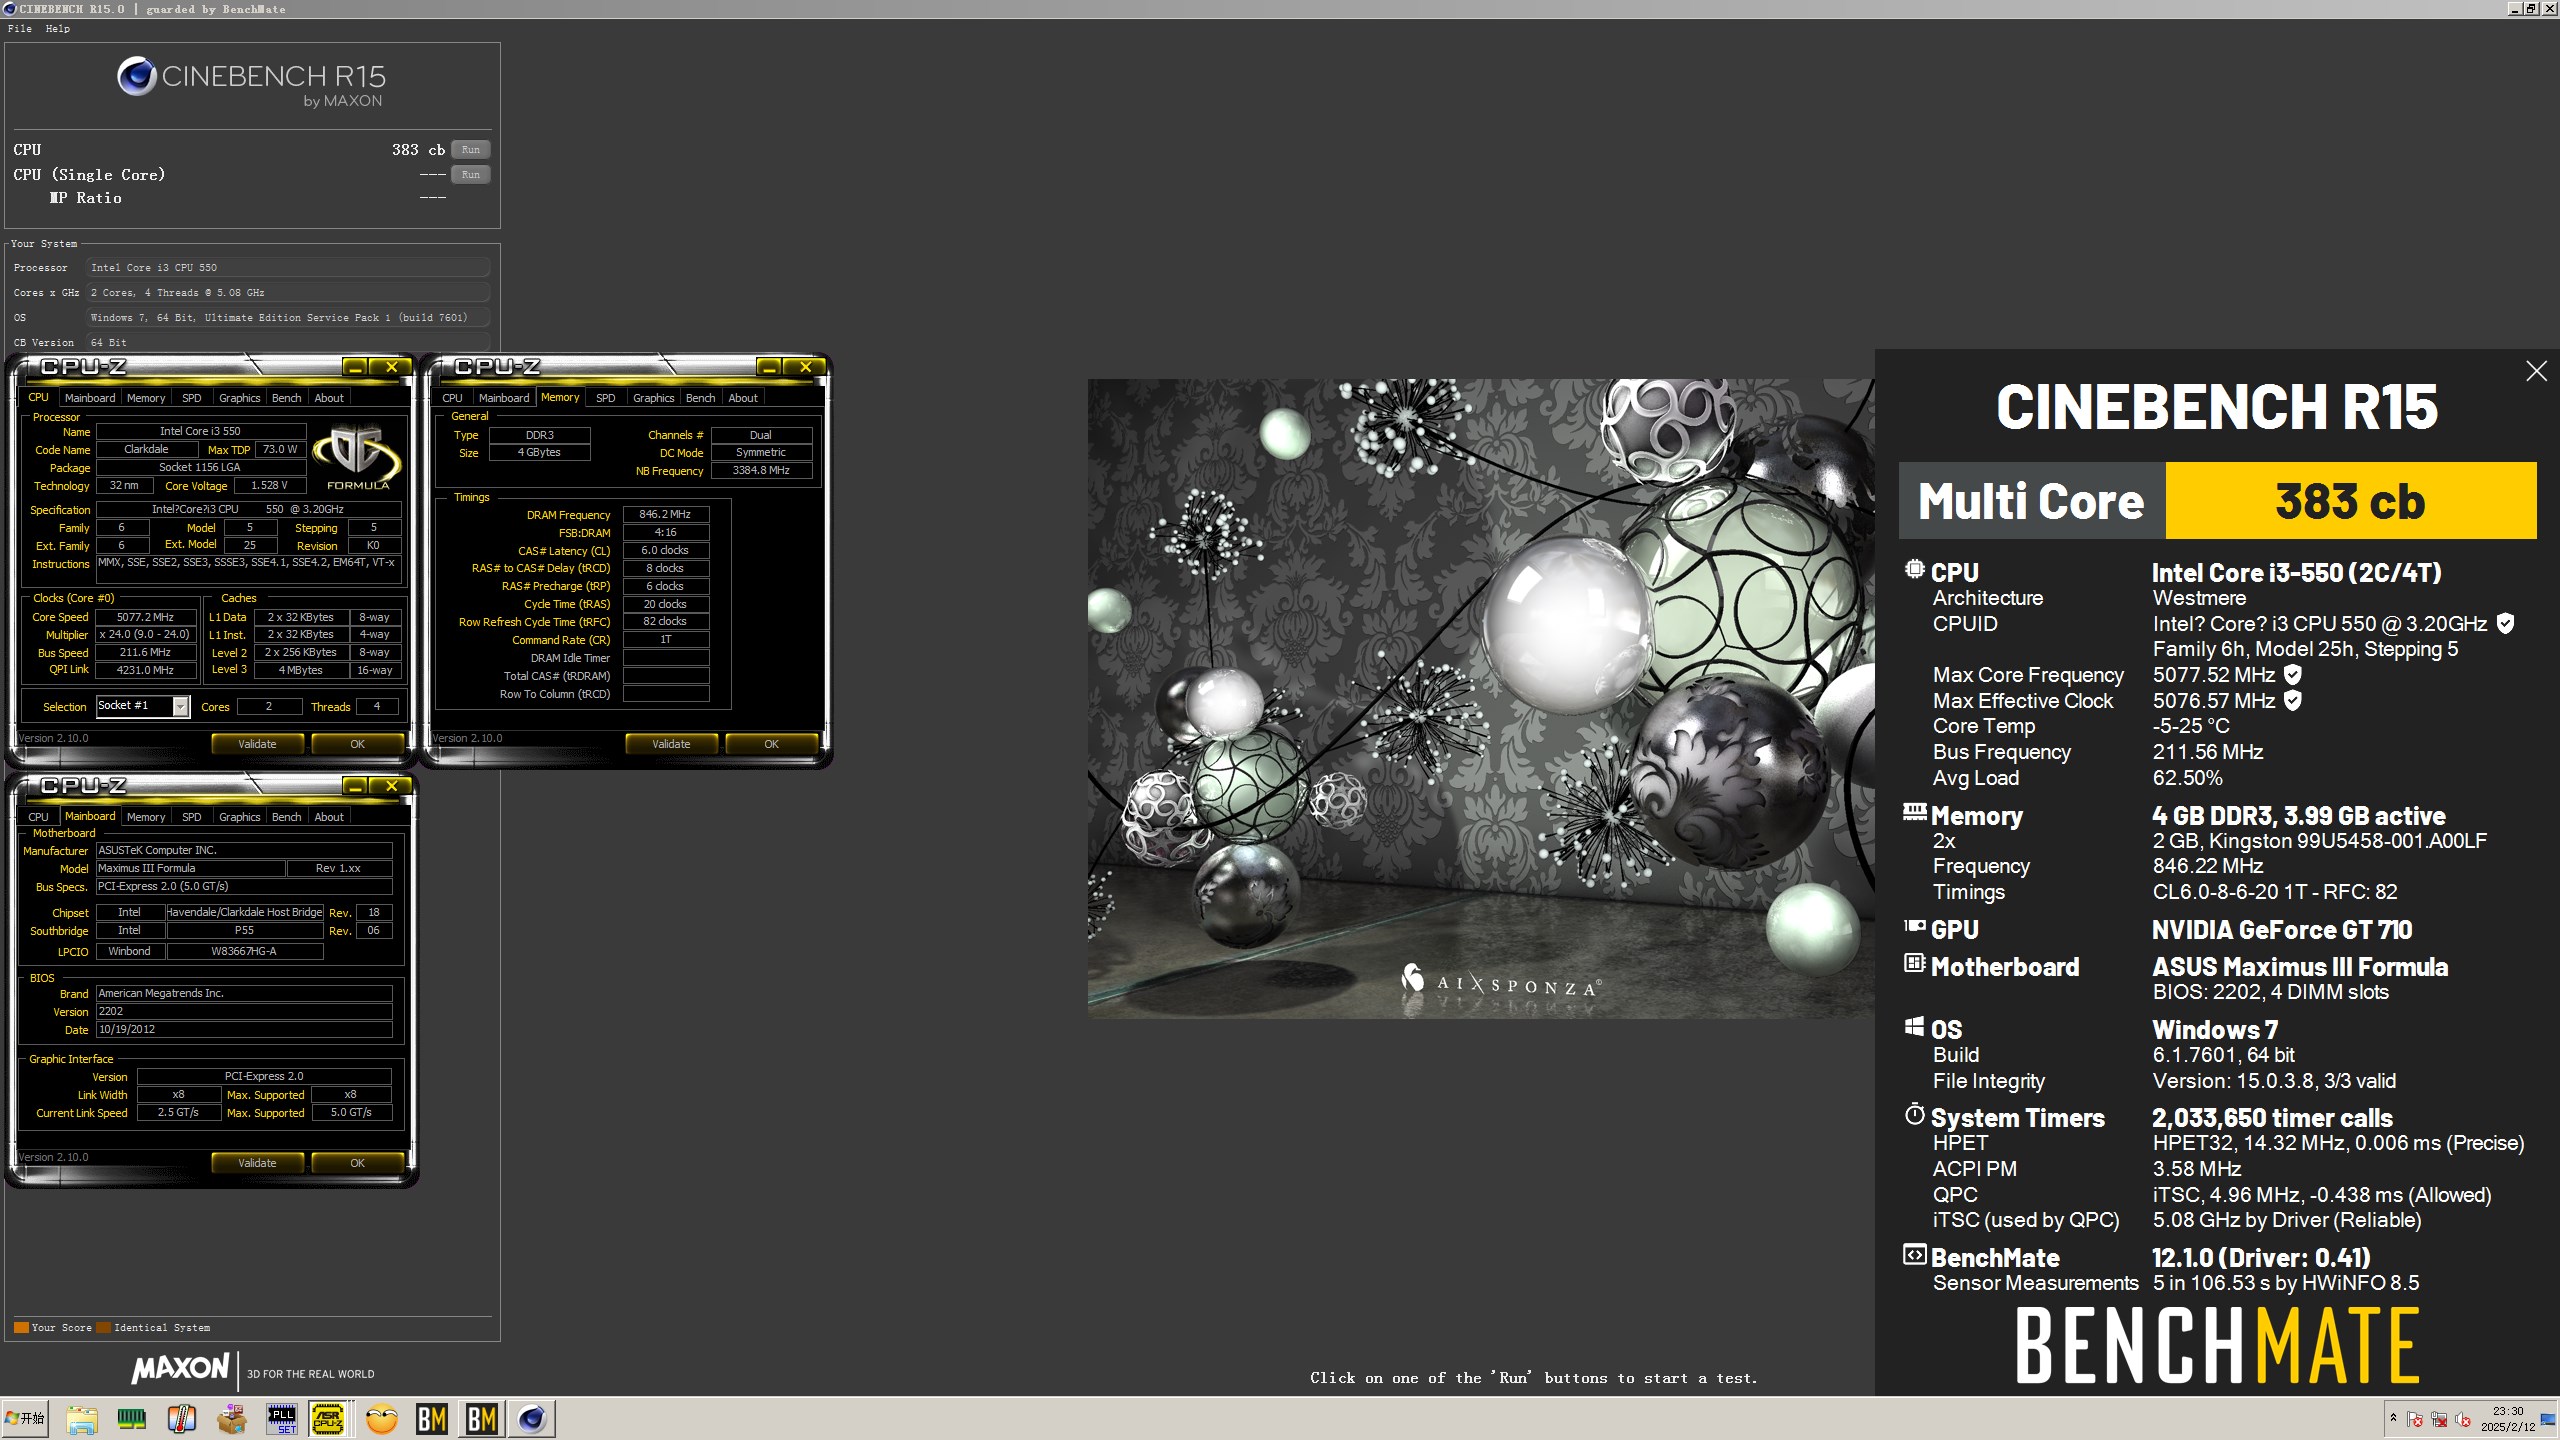Click the Windows OS logo icon in BenchMate panel
The image size is (2560, 1440).
[1914, 1027]
